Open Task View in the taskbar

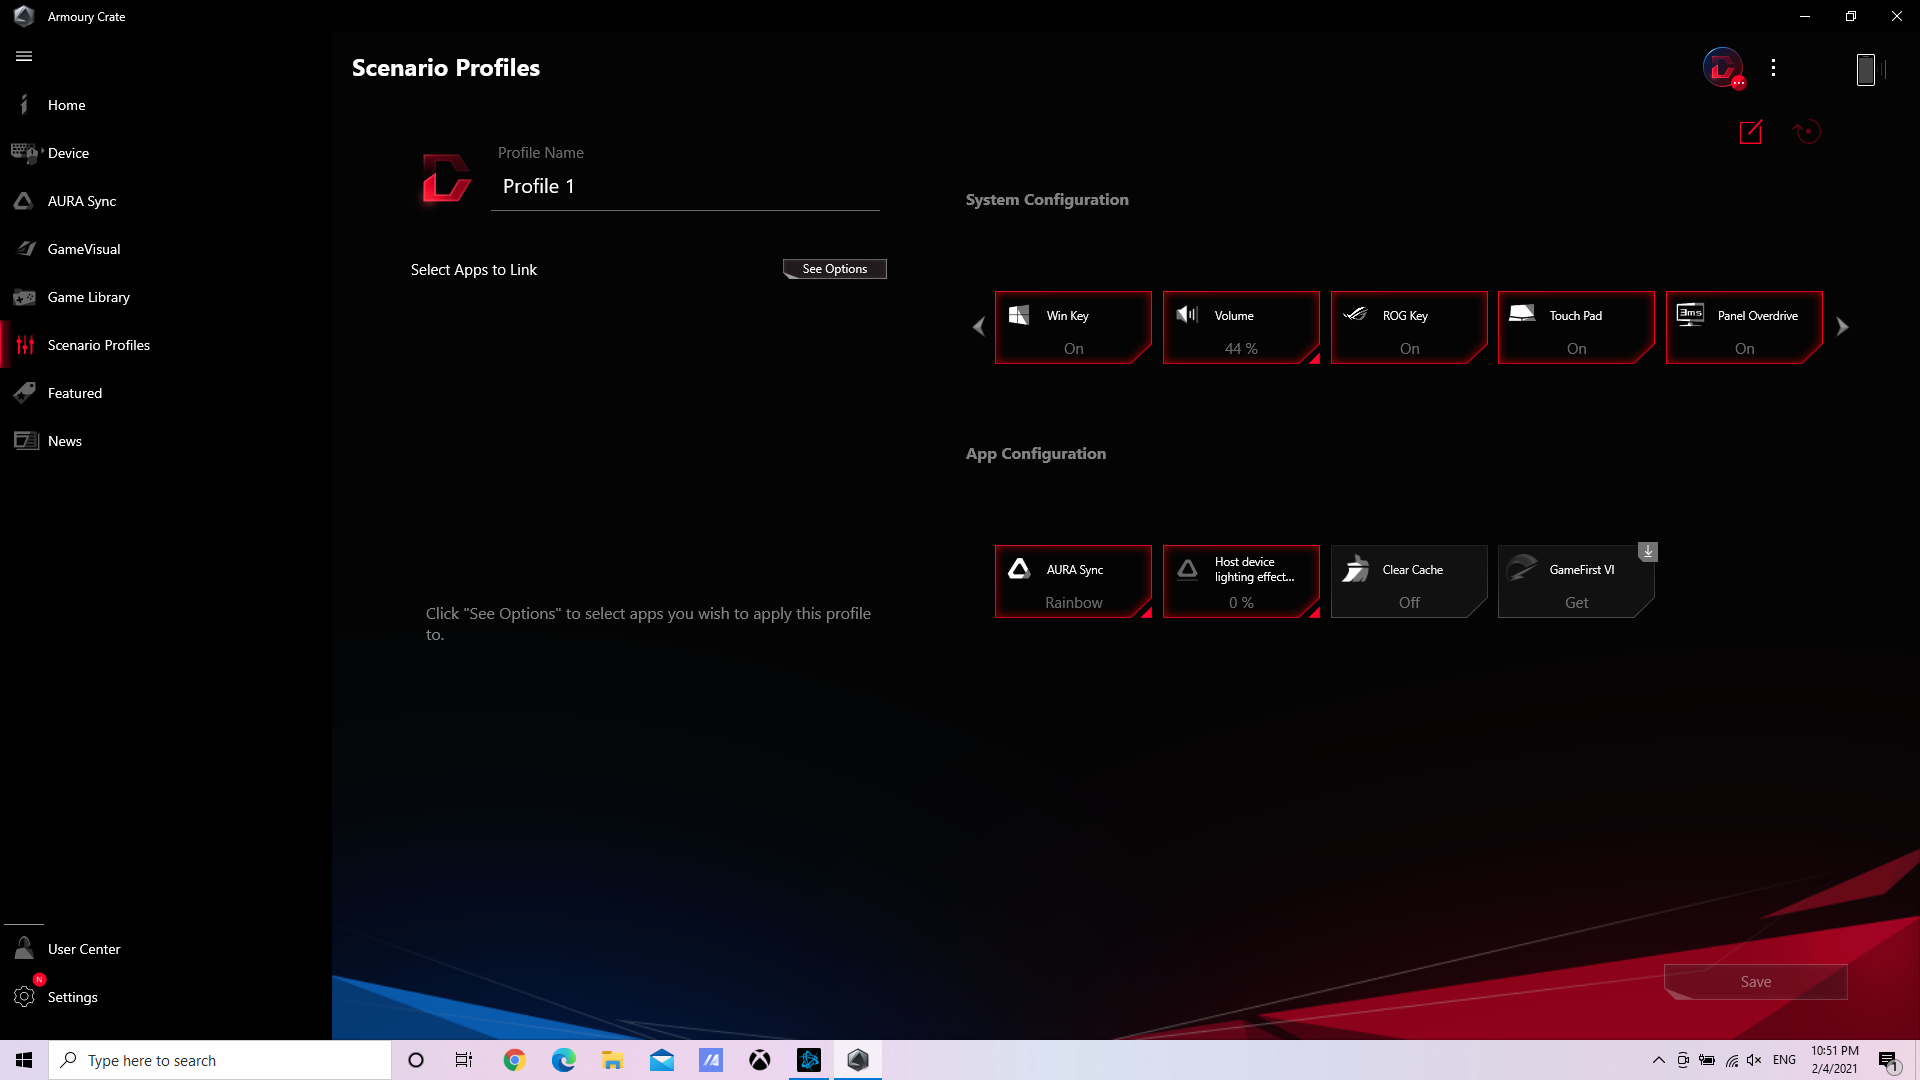click(464, 1060)
